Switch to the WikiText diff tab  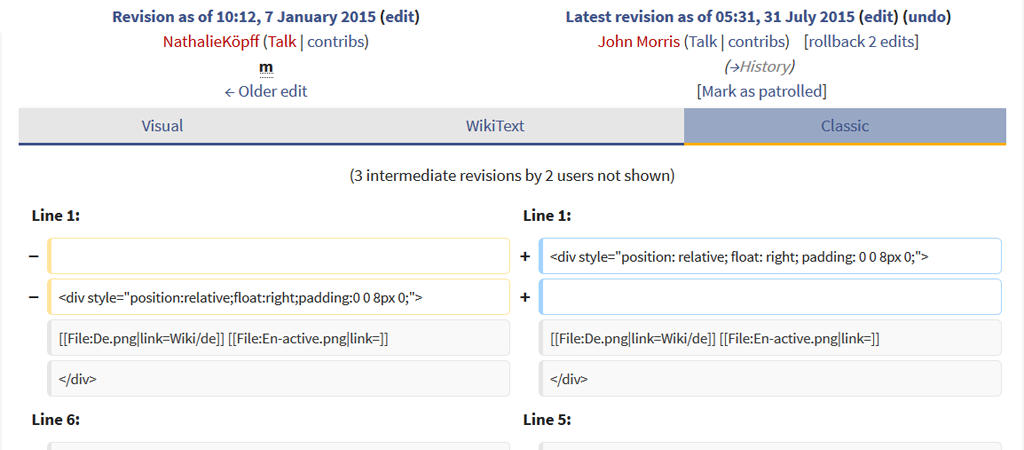[495, 126]
